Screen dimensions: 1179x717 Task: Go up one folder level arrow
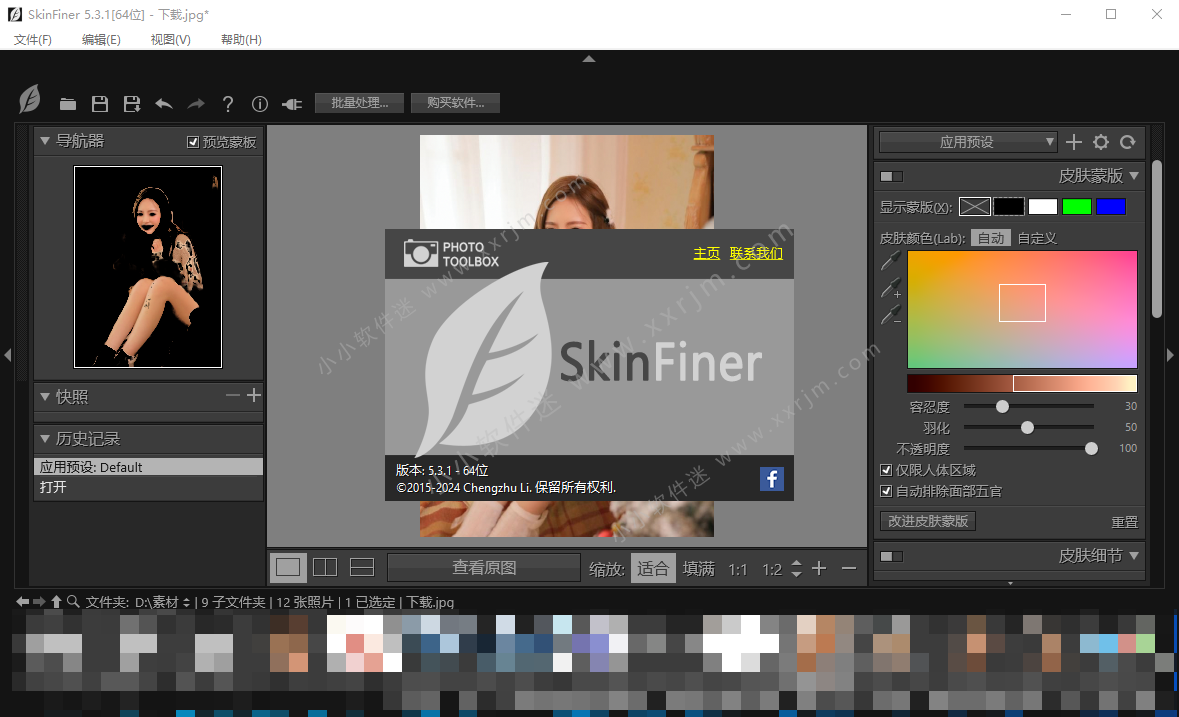(x=56, y=601)
